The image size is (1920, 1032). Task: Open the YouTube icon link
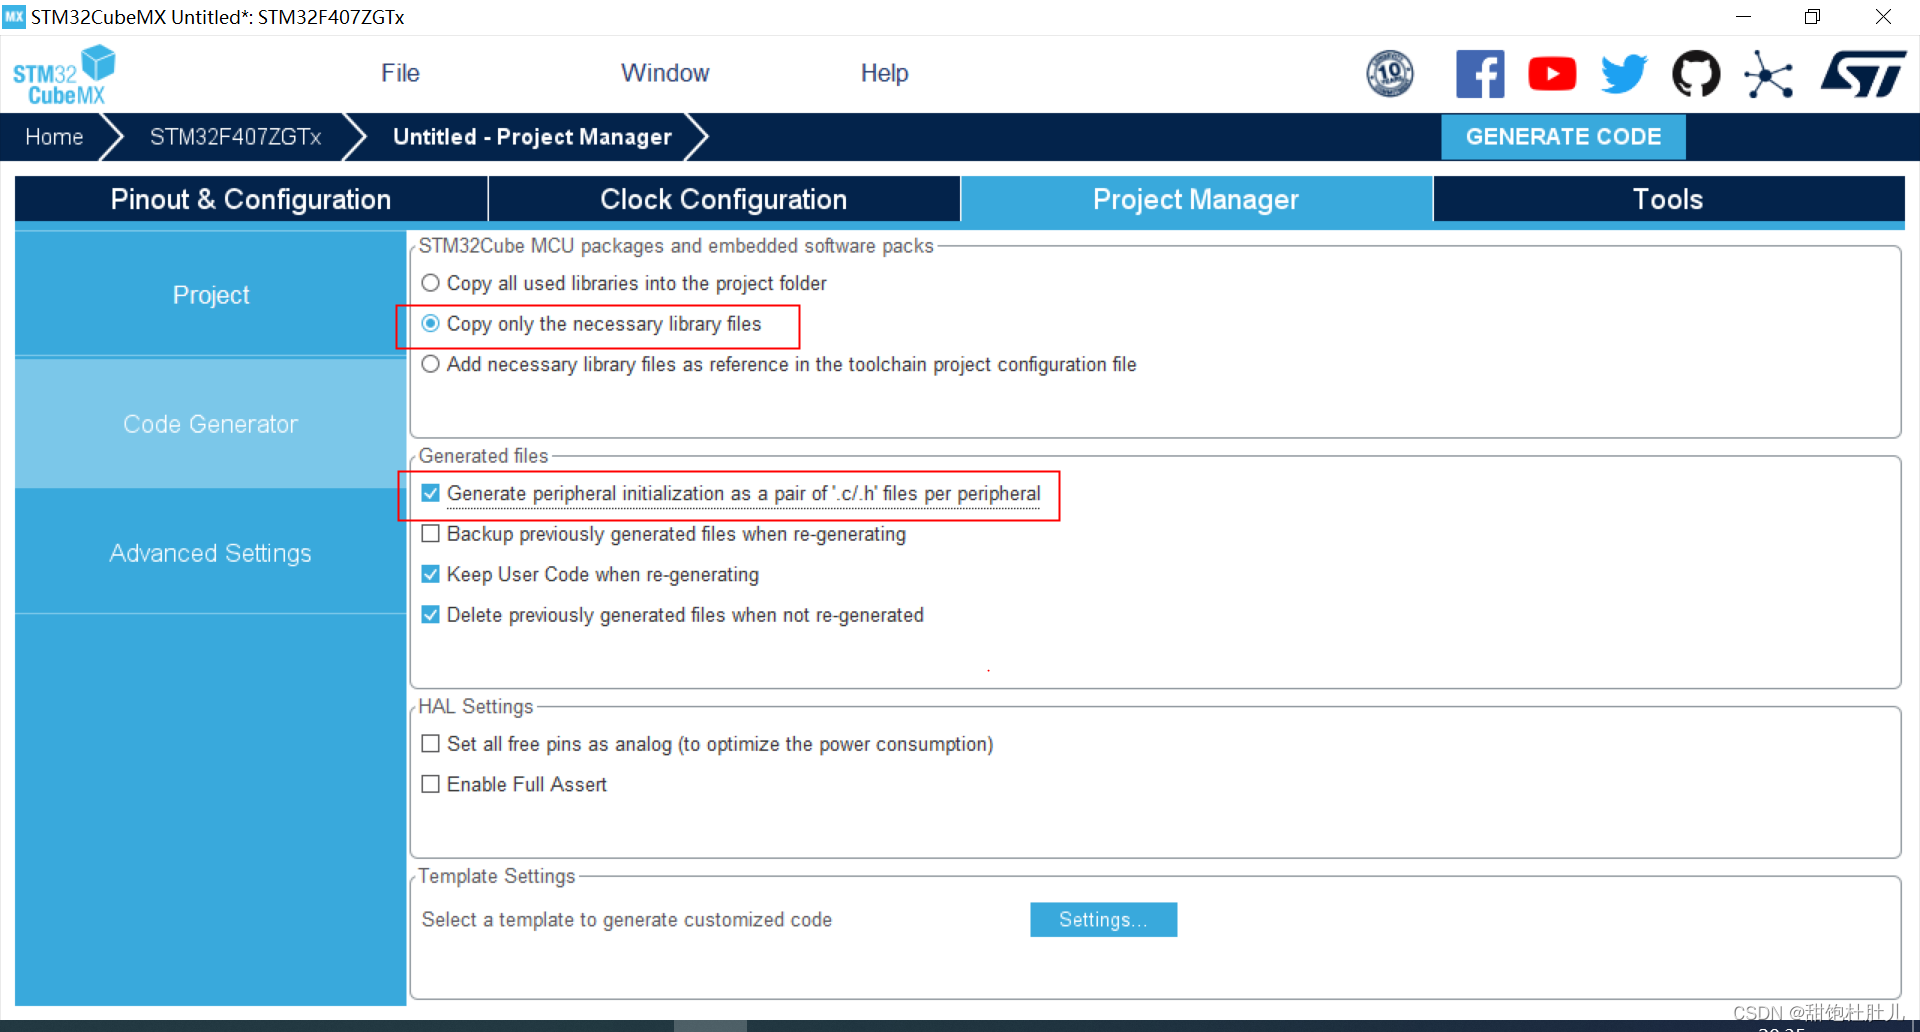pyautogui.click(x=1552, y=74)
